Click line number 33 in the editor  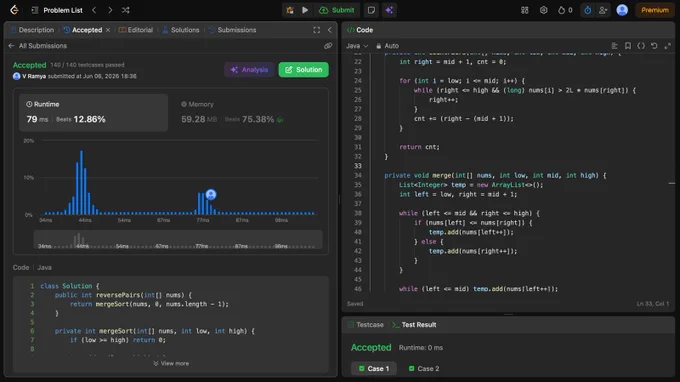[358, 166]
